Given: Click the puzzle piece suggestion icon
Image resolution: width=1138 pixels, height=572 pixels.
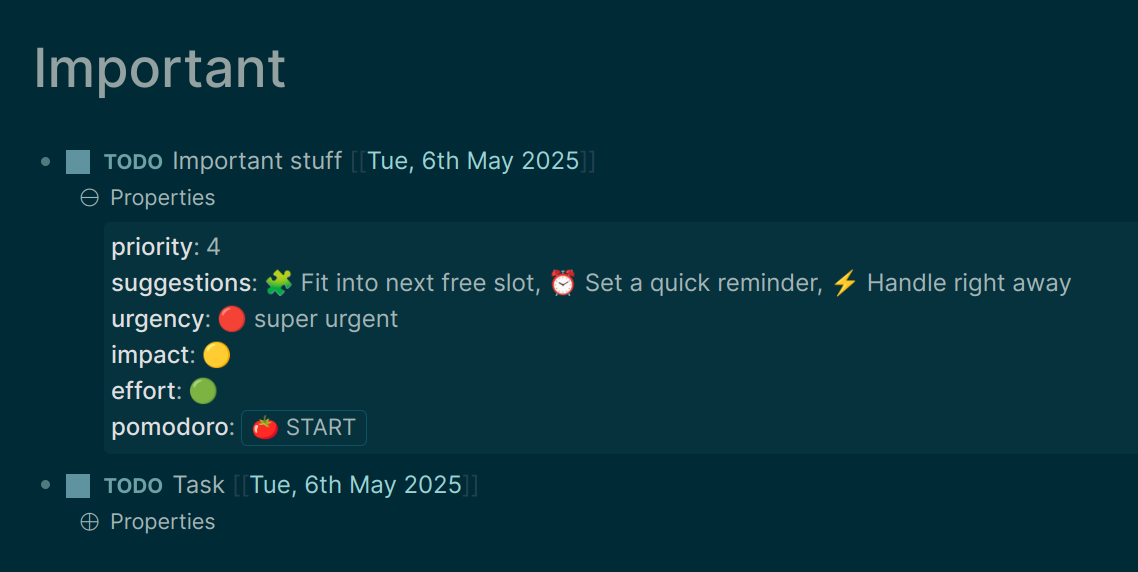Looking at the screenshot, I should [x=279, y=282].
